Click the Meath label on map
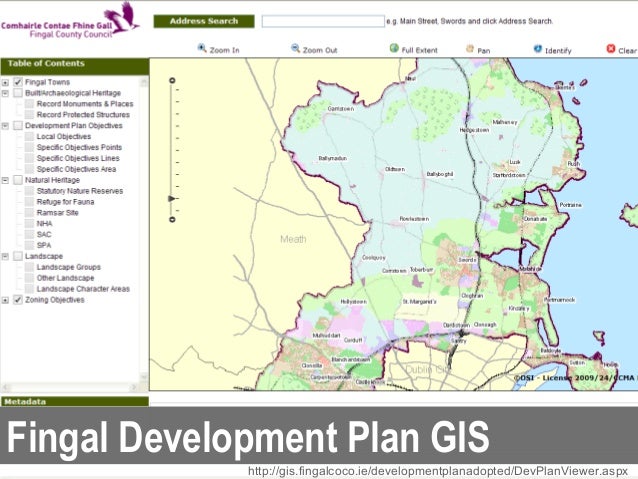This screenshot has width=638, height=479. 293,239
